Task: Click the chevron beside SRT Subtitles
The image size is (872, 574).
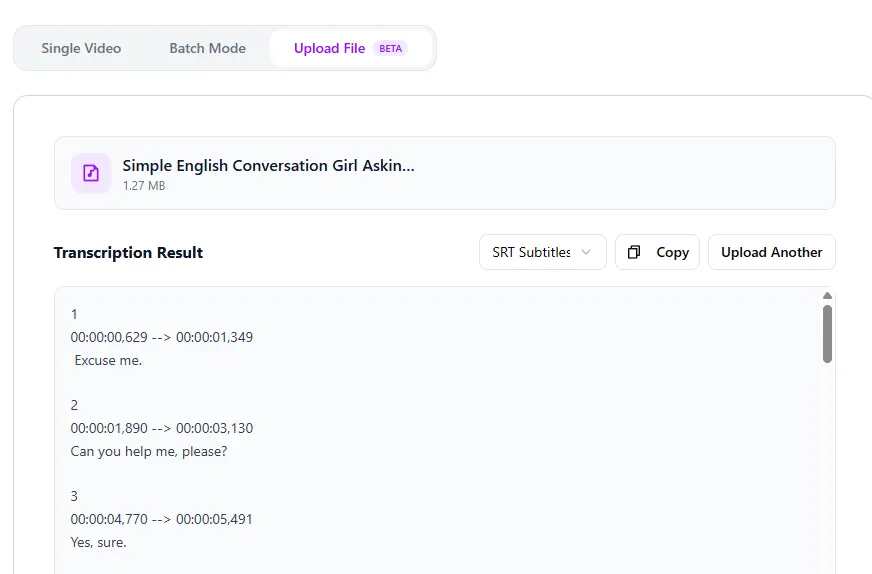Action: 586,252
